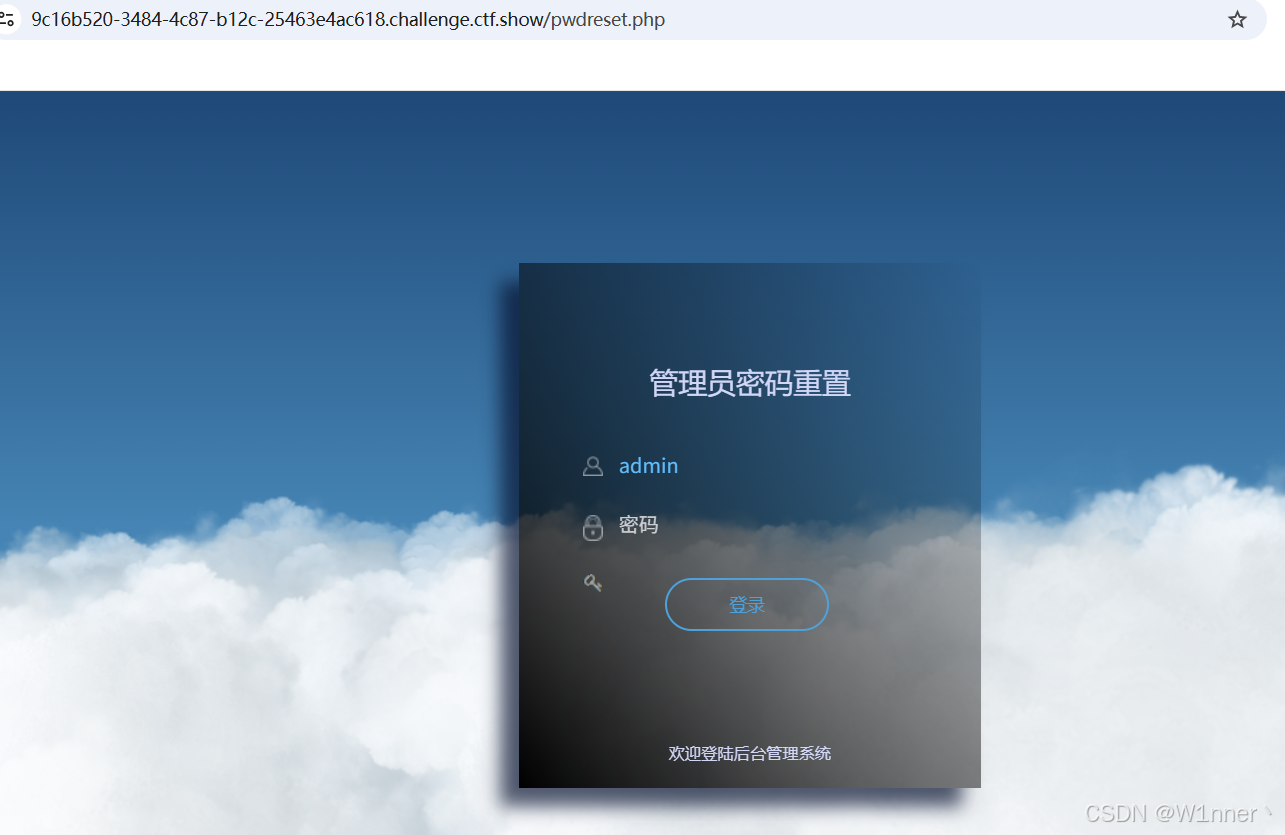Submit the form with the 登录 button
1285x835 pixels.
(x=747, y=605)
